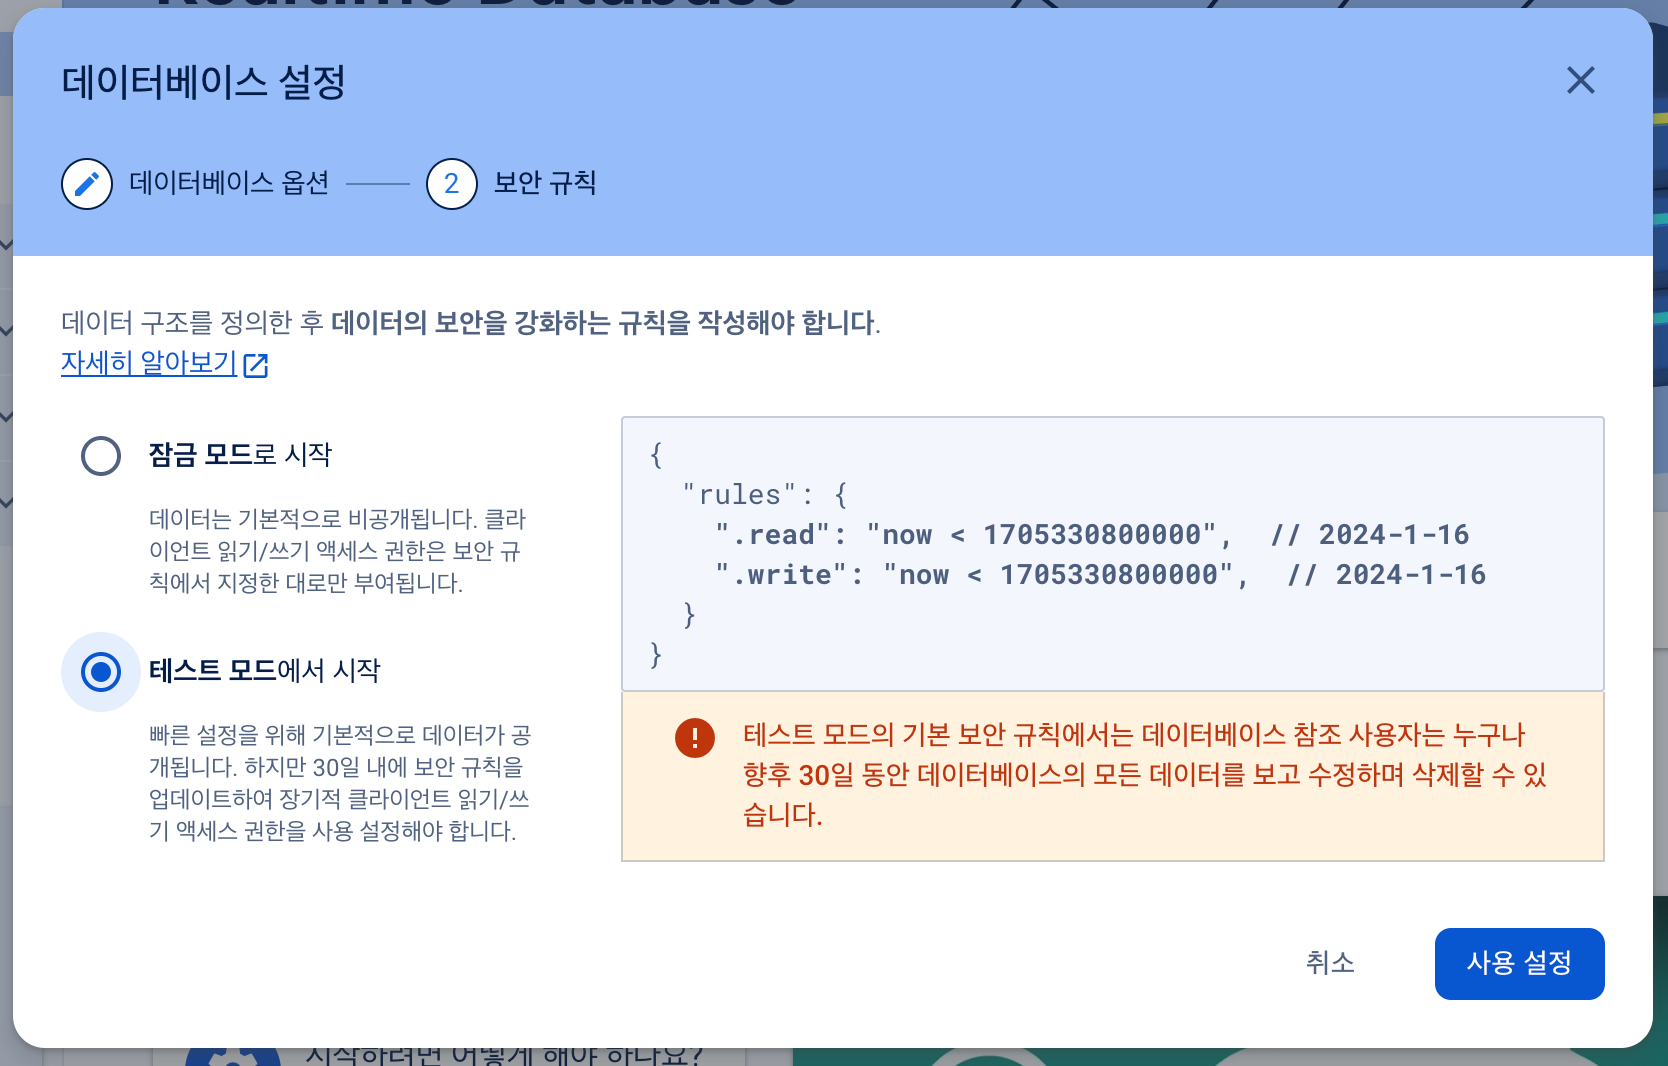Select 잠금 모드로 시작 radio button
The image size is (1668, 1066).
click(x=101, y=456)
